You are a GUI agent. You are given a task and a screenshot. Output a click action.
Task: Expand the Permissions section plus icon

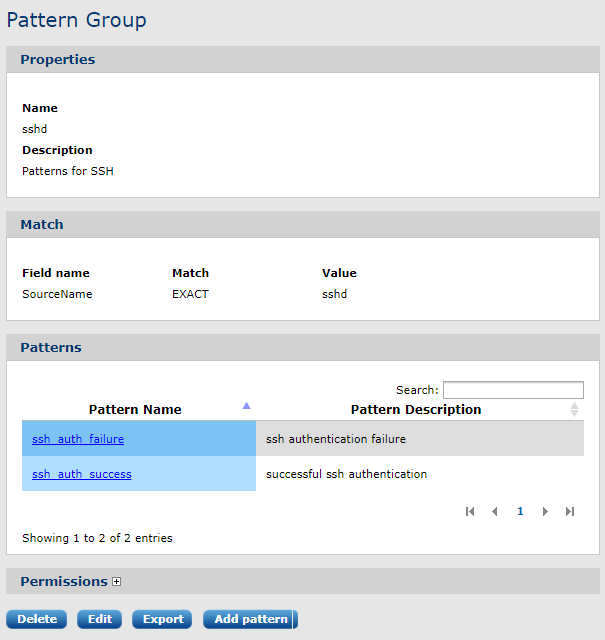(x=116, y=581)
